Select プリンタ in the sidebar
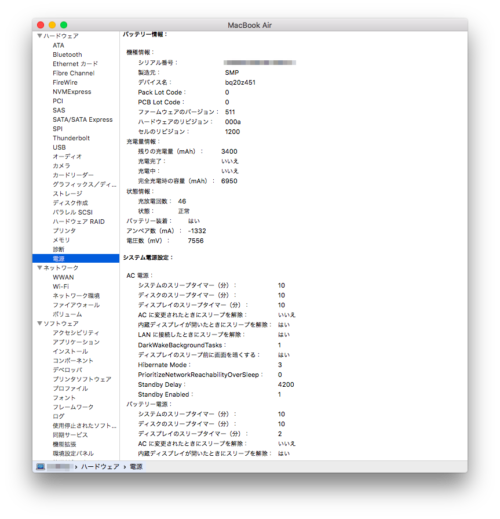The width and height of the screenshot is (500, 519). (x=64, y=231)
